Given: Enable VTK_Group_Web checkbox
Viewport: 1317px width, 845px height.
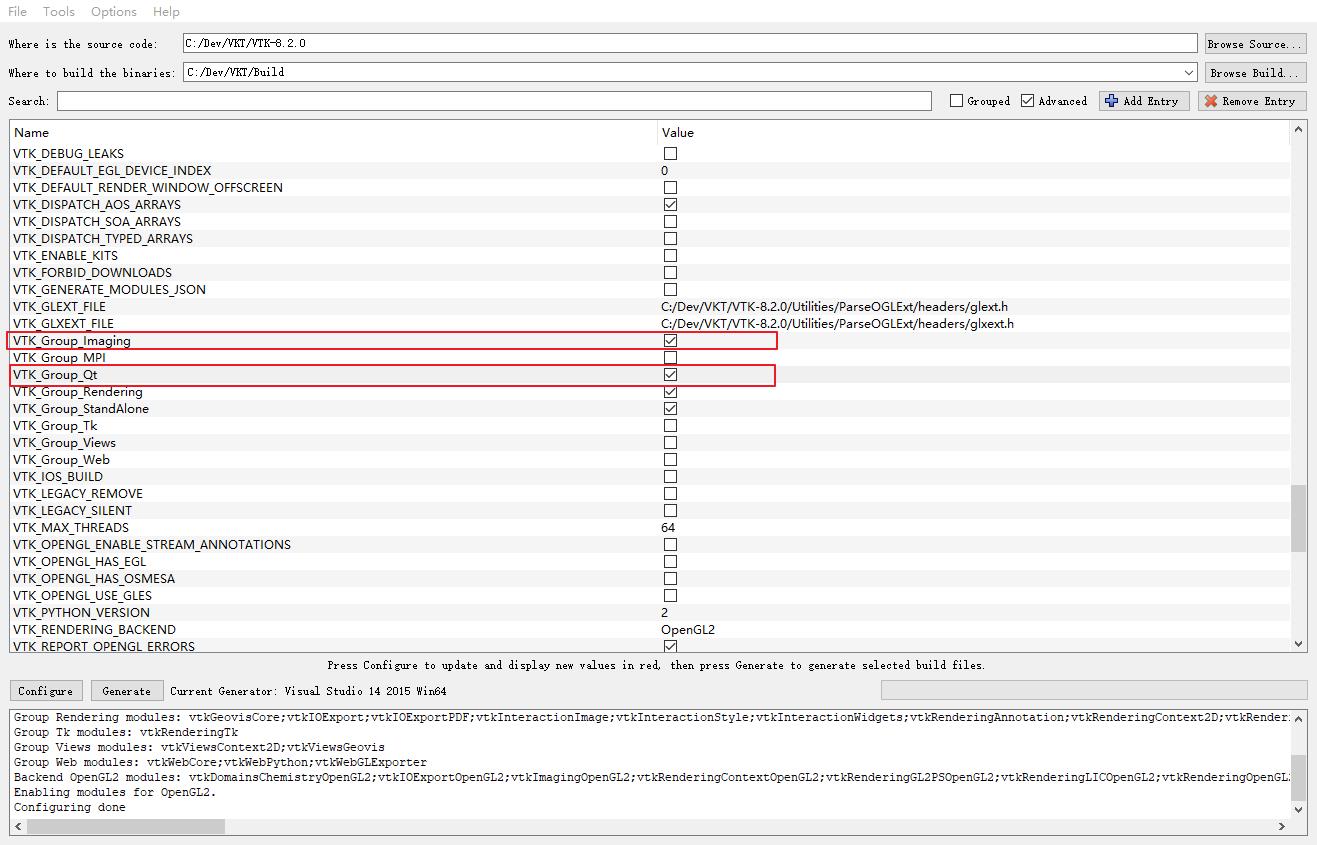Looking at the screenshot, I should pyautogui.click(x=670, y=460).
